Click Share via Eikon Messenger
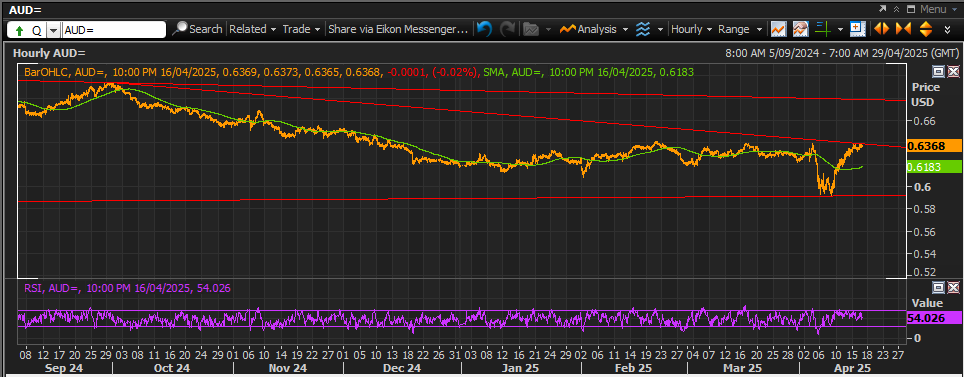This screenshot has height=377, width=964. coord(398,29)
